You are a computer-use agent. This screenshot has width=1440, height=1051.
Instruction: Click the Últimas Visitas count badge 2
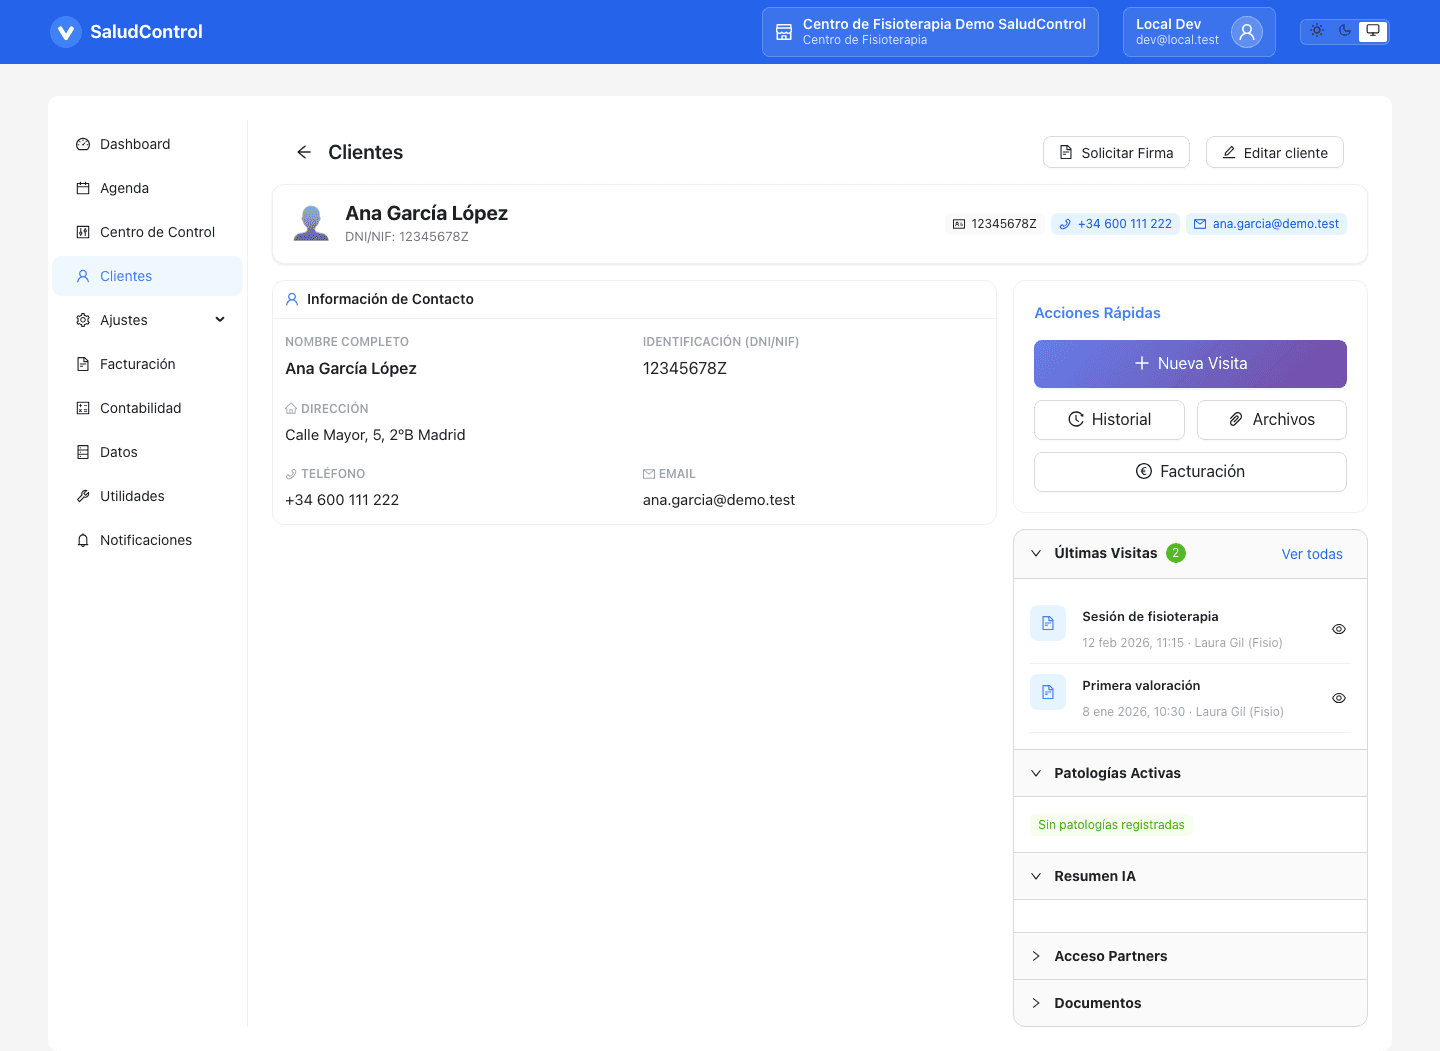pos(1176,553)
